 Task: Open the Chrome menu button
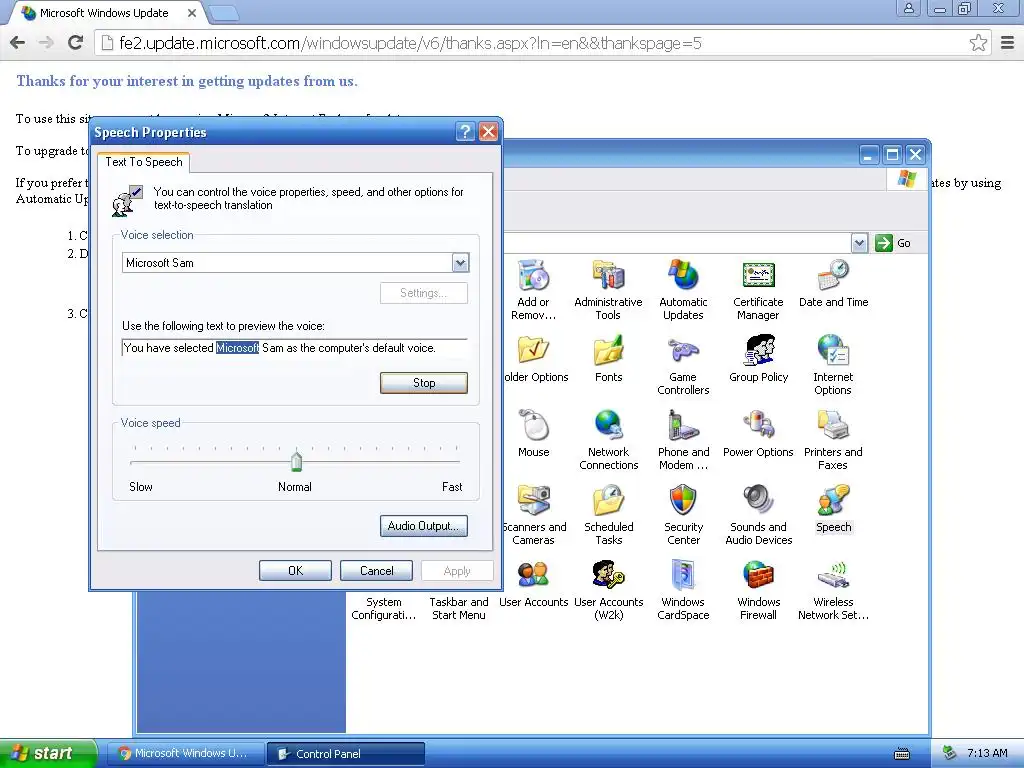click(1008, 43)
